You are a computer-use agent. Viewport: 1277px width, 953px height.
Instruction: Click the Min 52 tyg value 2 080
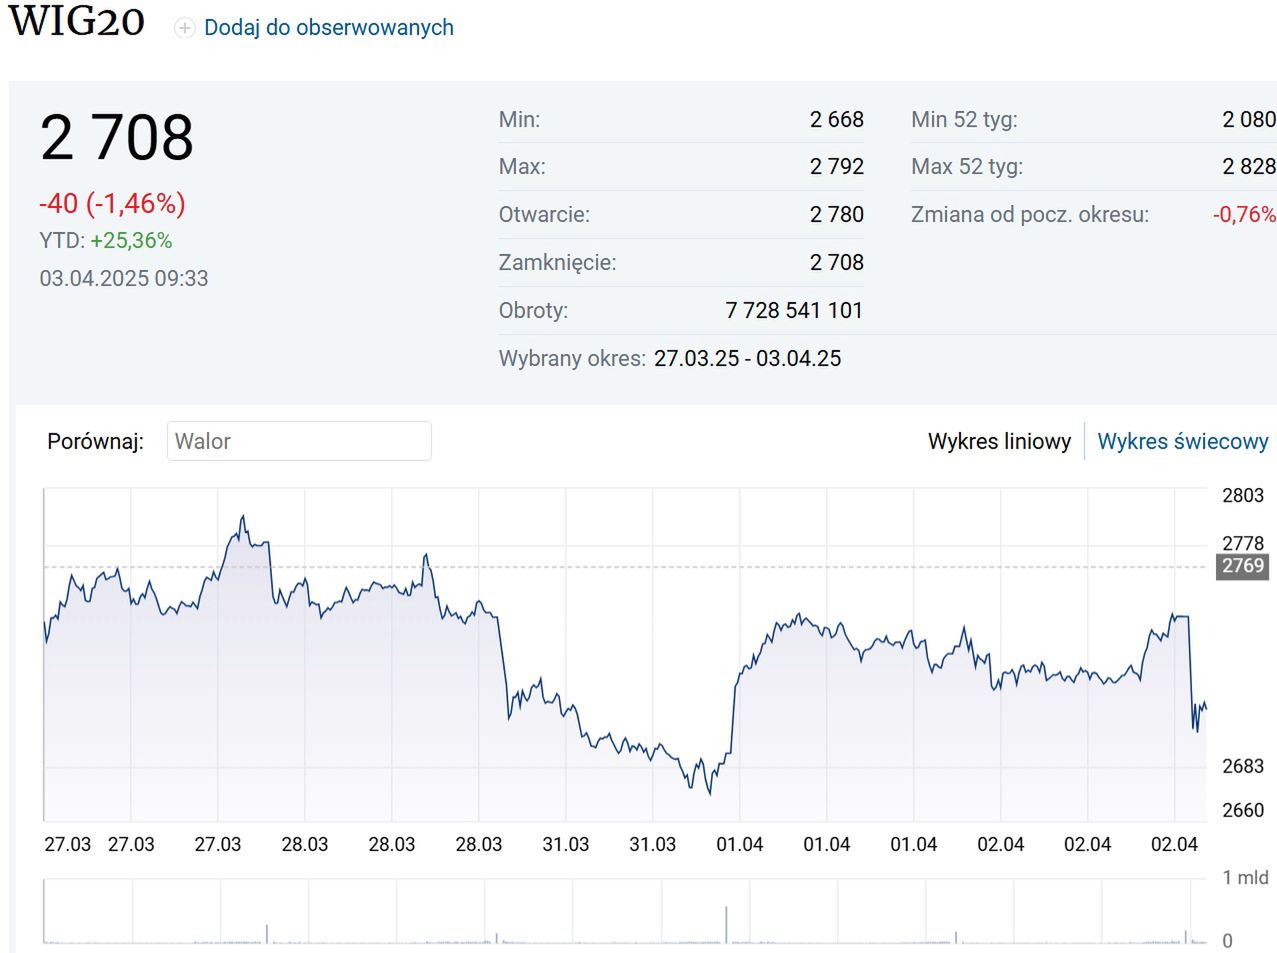tap(1248, 119)
